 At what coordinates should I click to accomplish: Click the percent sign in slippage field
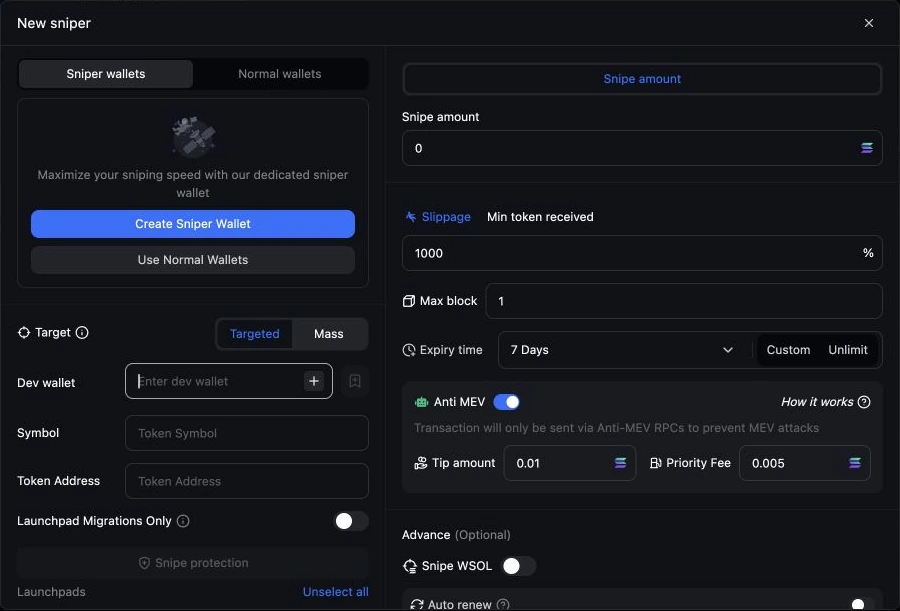[868, 253]
